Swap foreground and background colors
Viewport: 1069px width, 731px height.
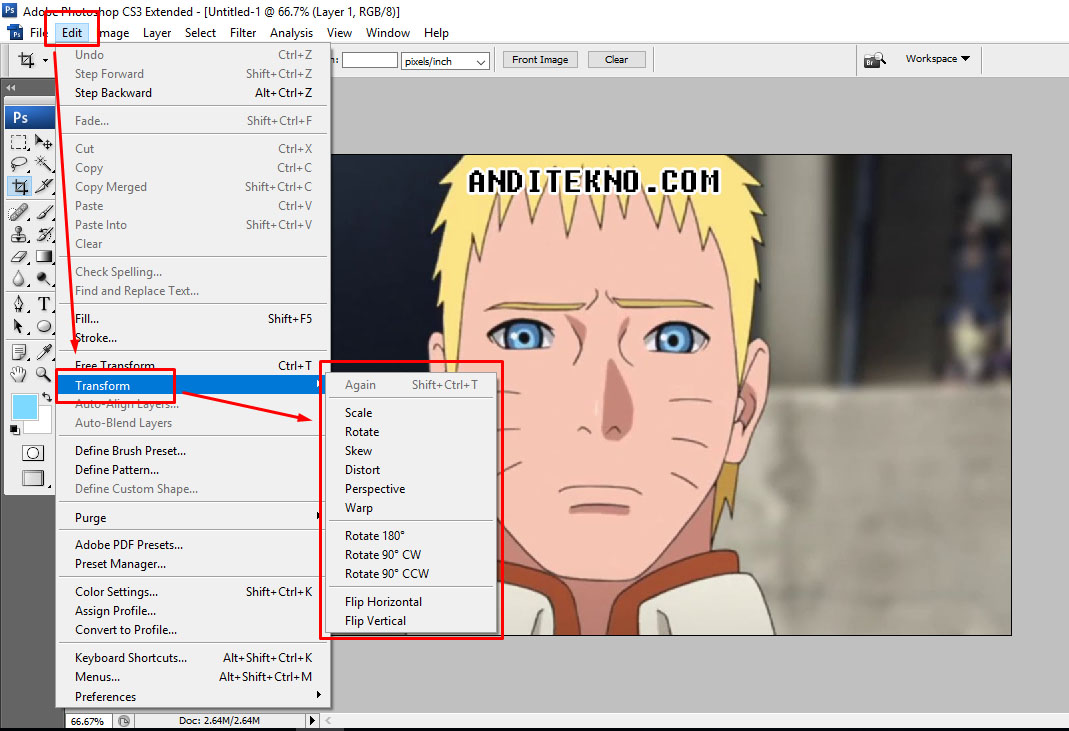coord(46,397)
